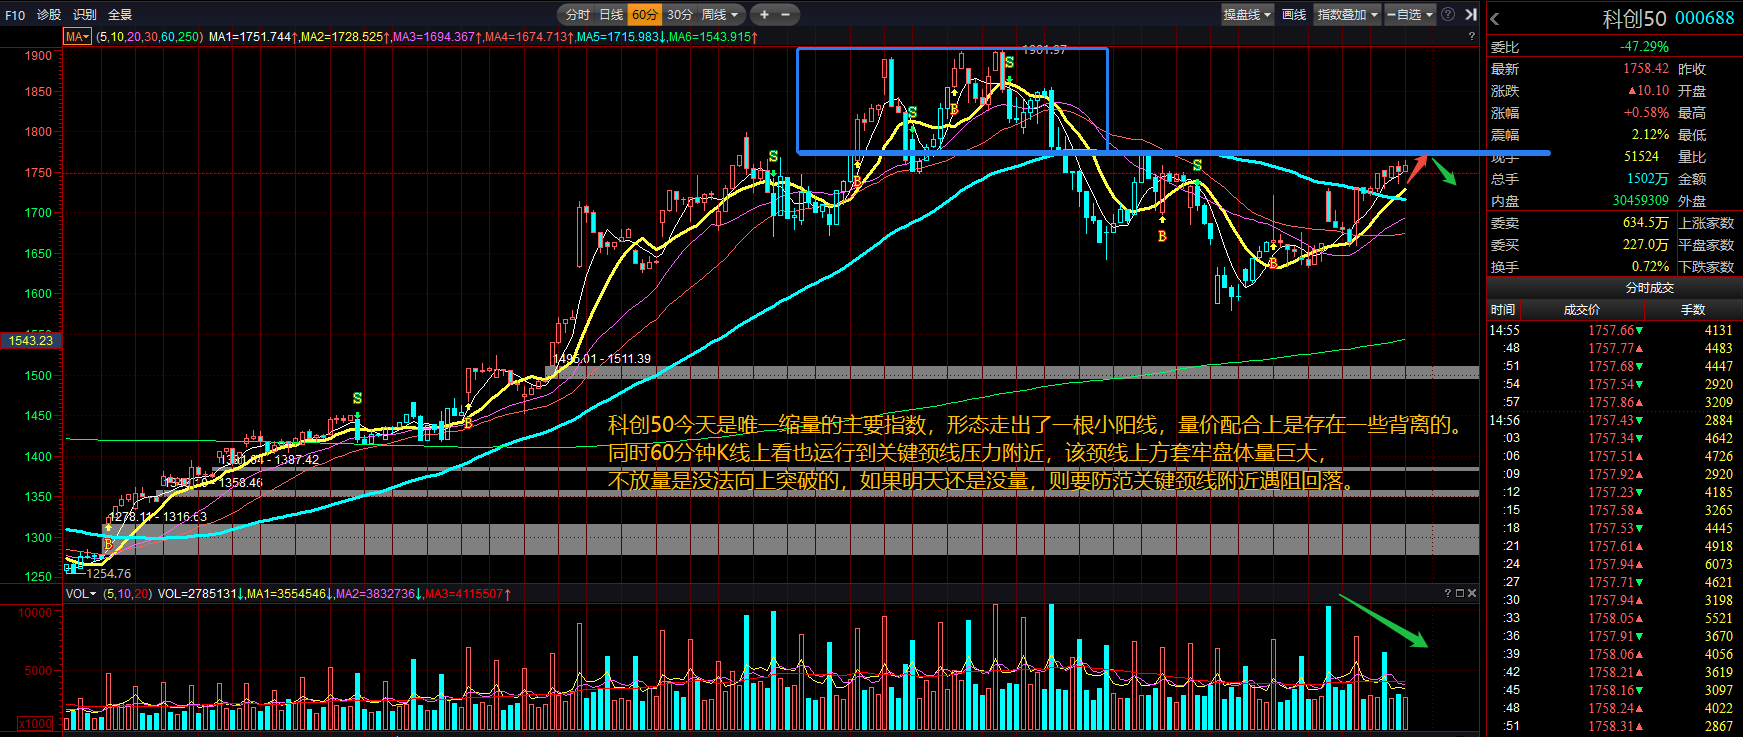Image resolution: width=1743 pixels, height=737 pixels.
Task: Click the 内盘 value 30459309
Action: click(1640, 201)
